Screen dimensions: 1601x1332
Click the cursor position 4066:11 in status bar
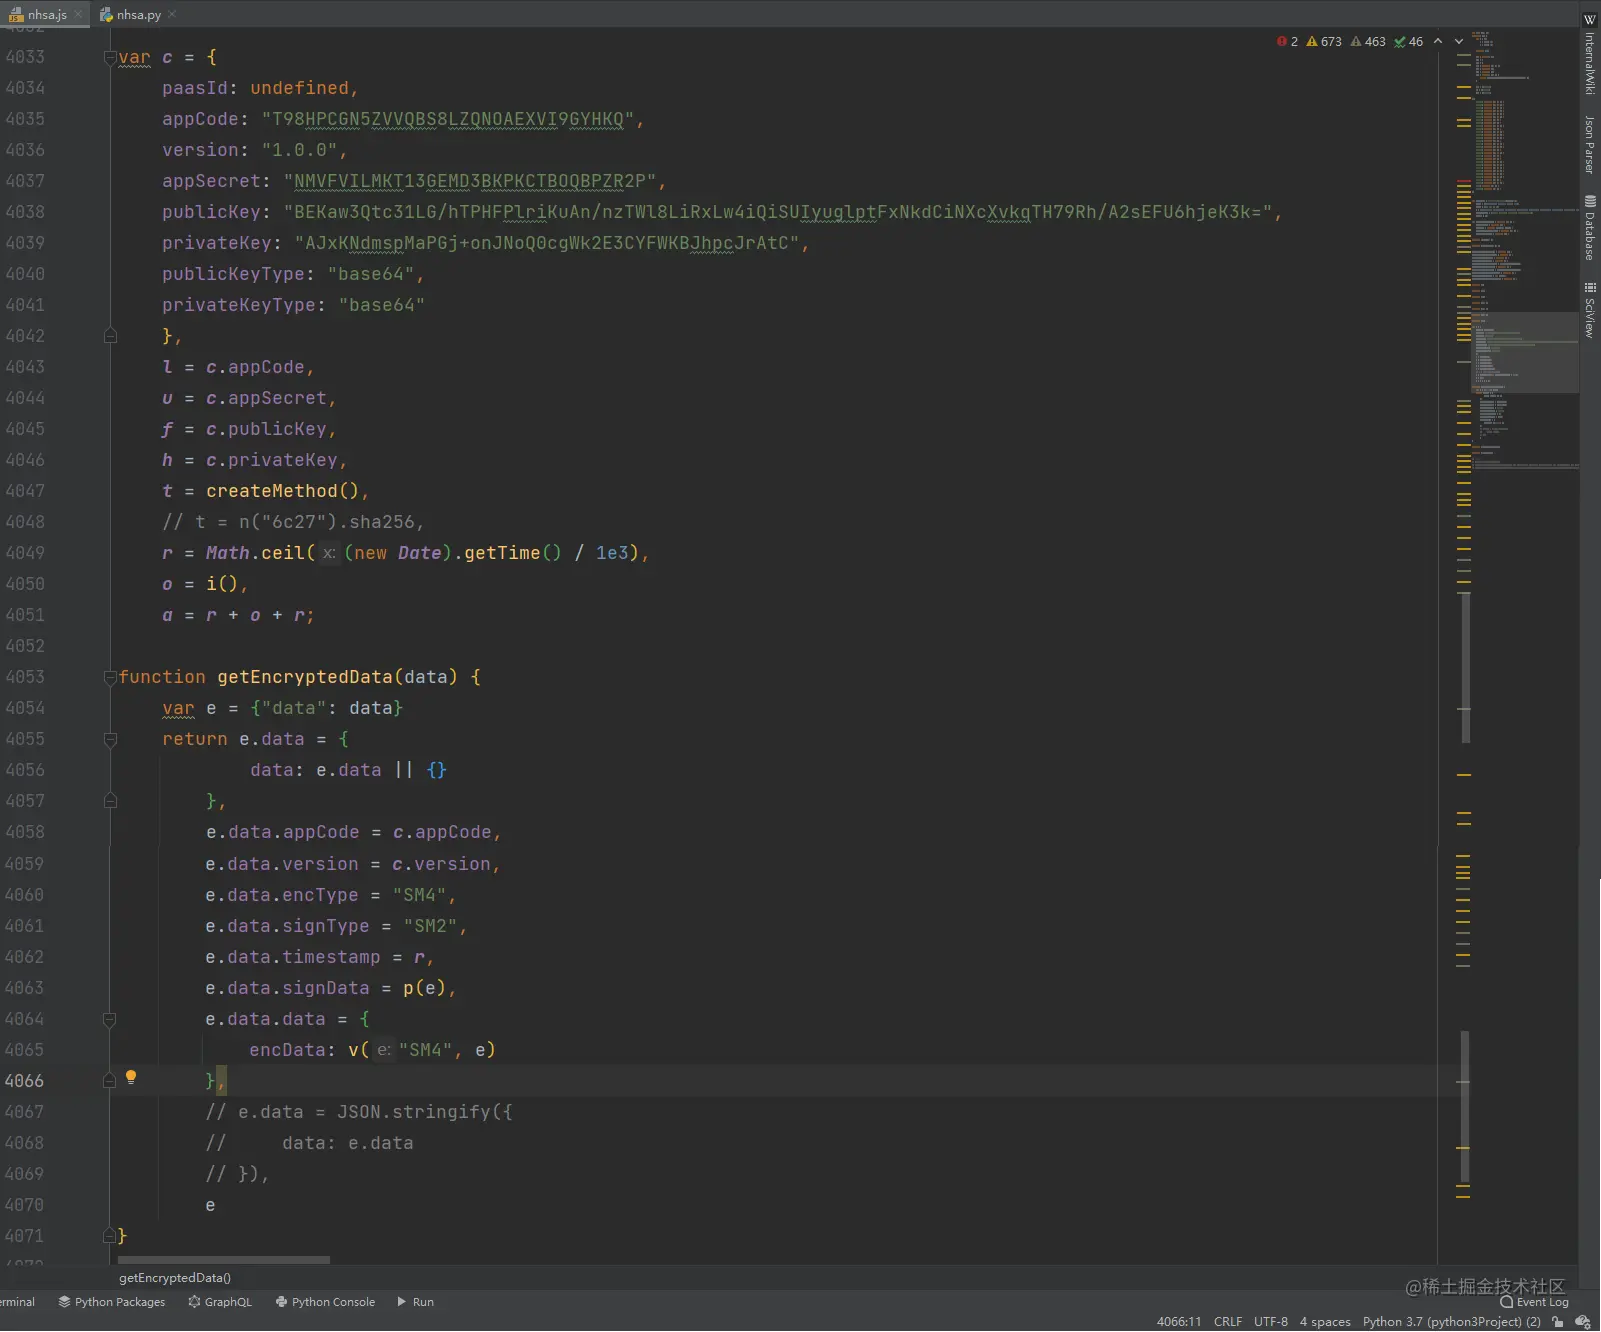1179,1322
